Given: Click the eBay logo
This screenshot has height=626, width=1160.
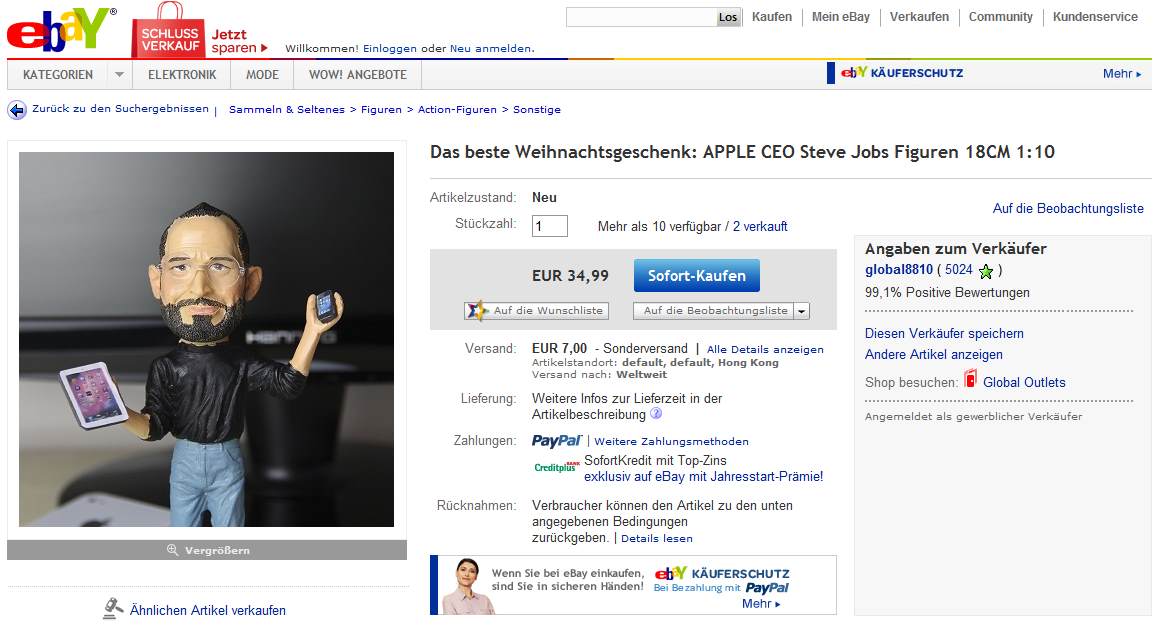Looking at the screenshot, I should [x=61, y=30].
